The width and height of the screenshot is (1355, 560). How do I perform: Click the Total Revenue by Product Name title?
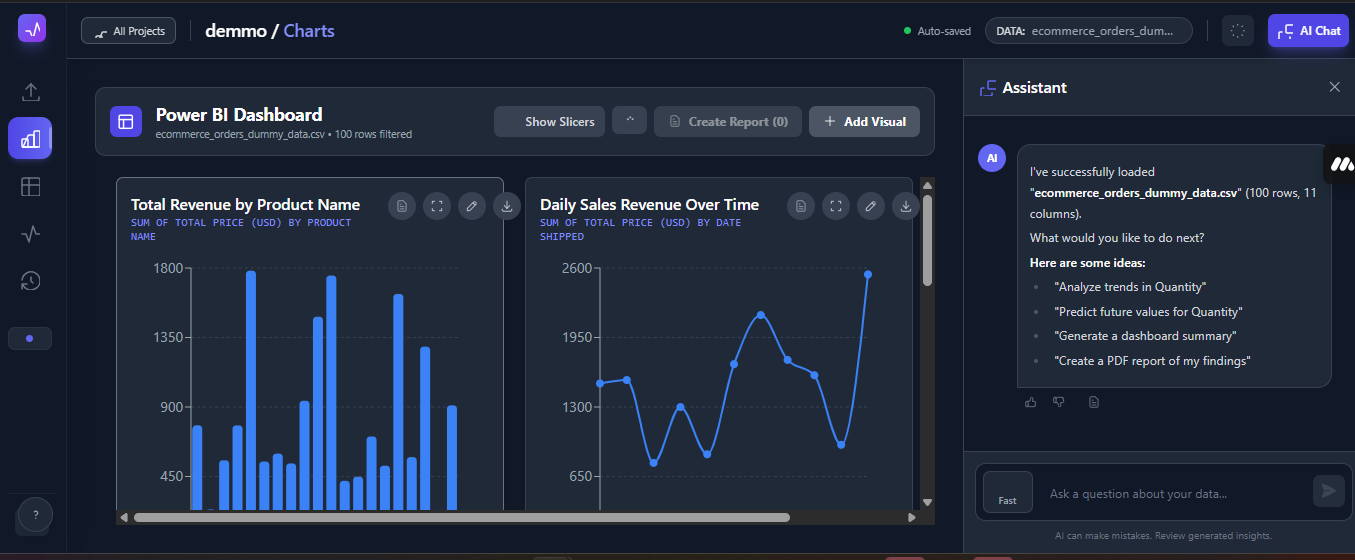coord(245,204)
